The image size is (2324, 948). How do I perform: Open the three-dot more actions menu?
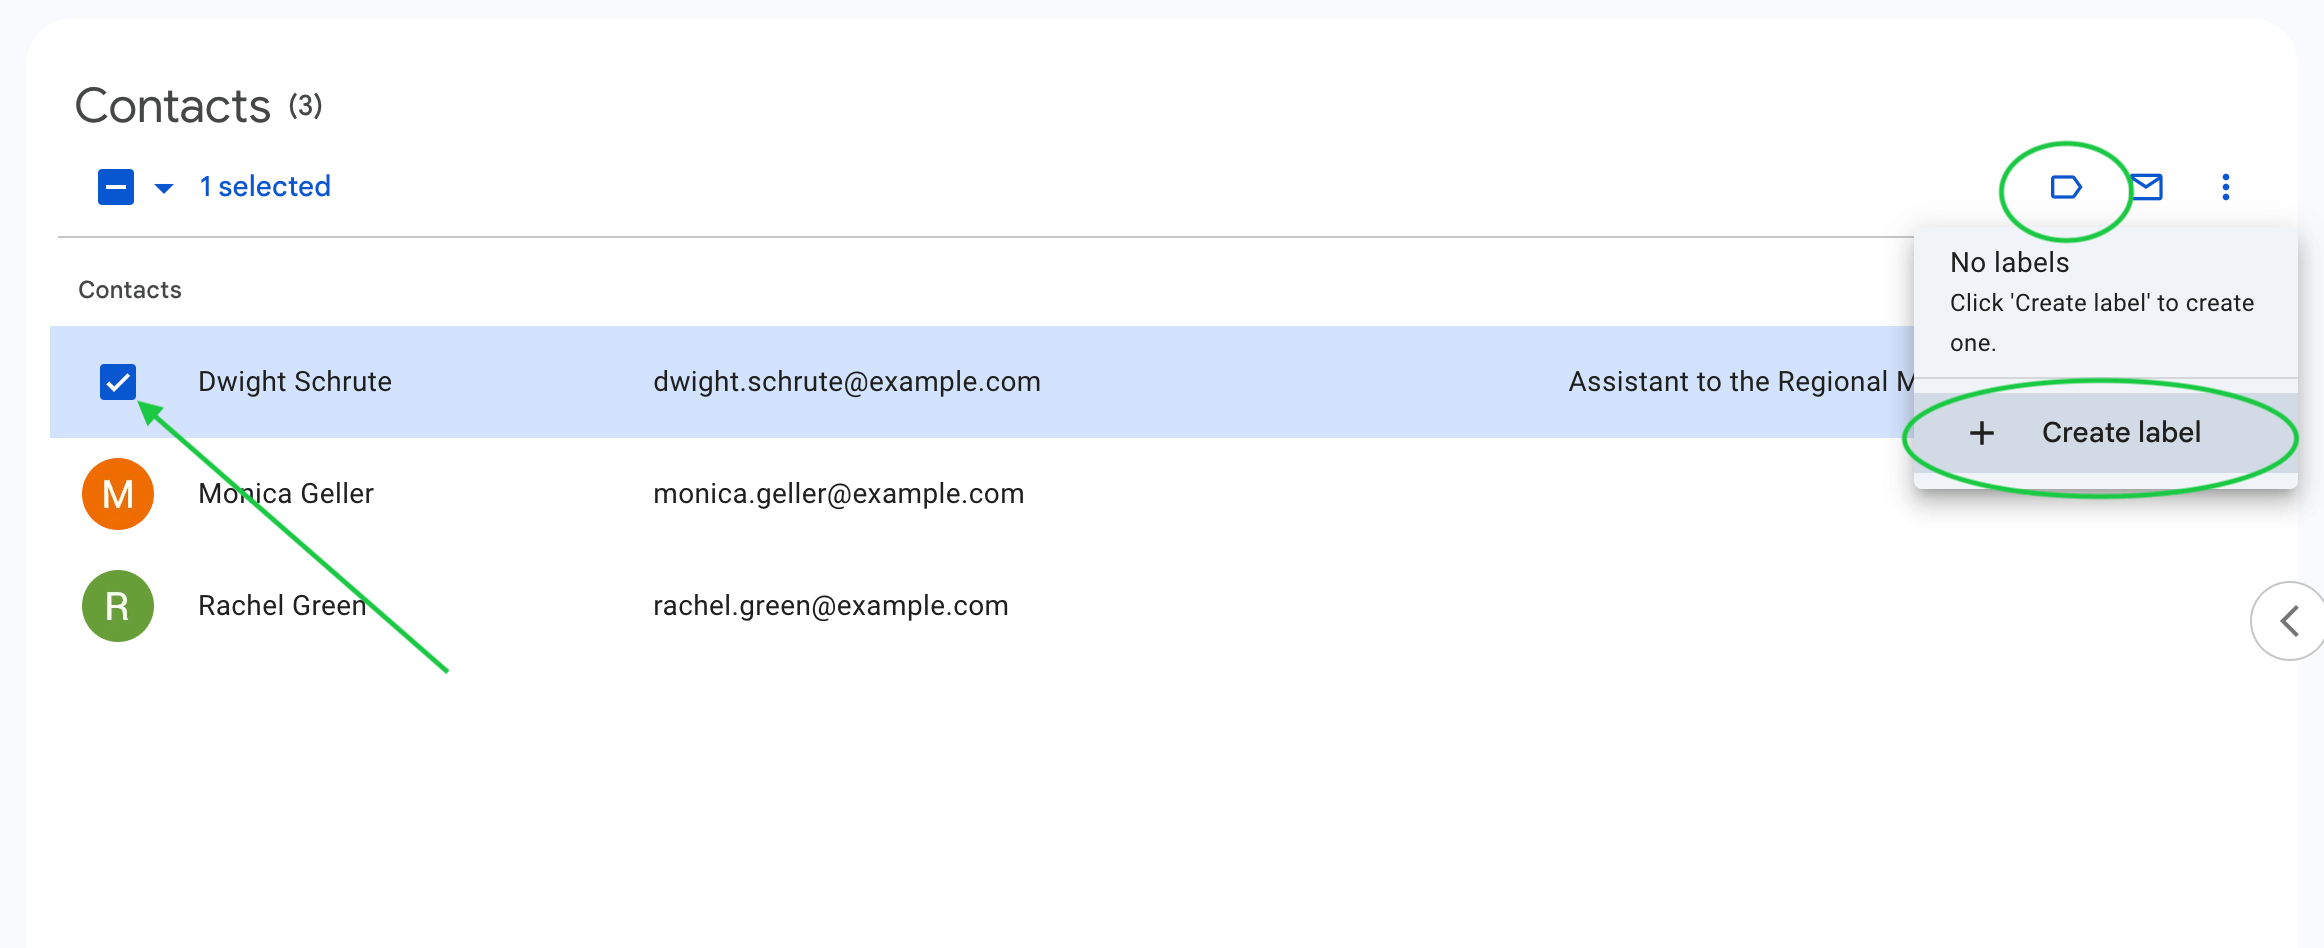(x=2225, y=187)
